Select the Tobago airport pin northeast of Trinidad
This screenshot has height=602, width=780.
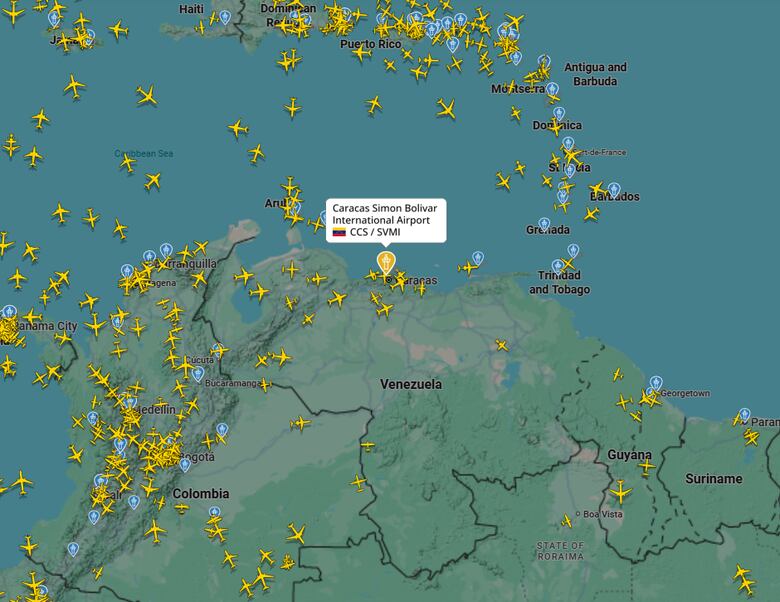pos(574,250)
